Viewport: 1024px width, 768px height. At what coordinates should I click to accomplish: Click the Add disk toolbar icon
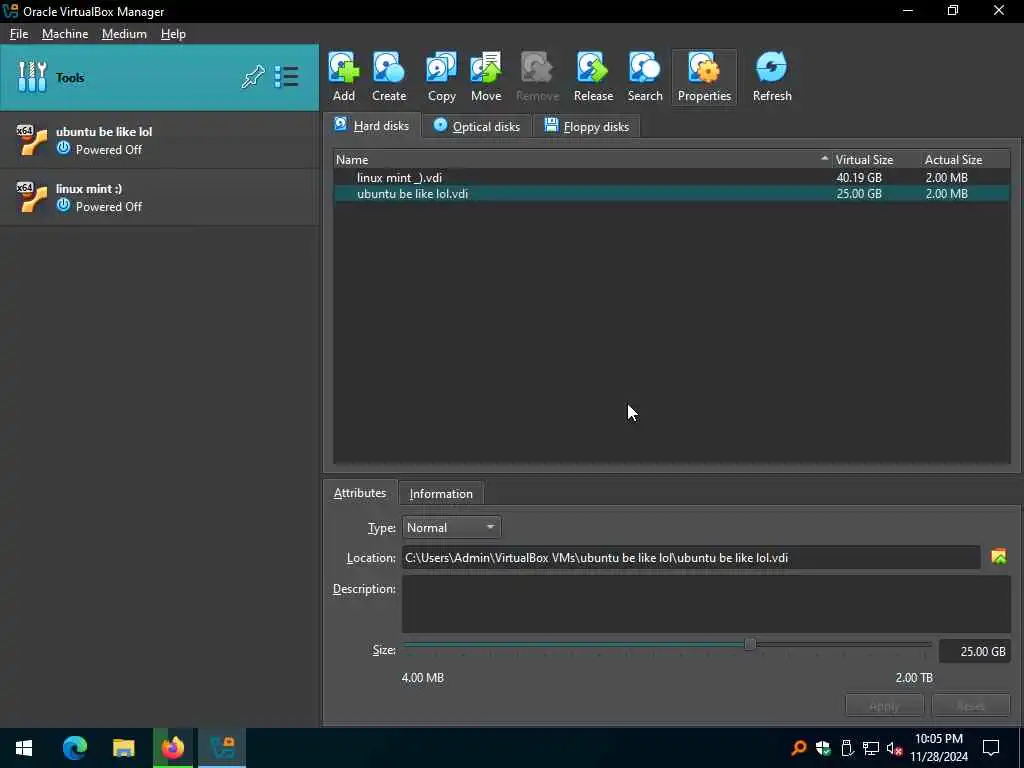[344, 77]
